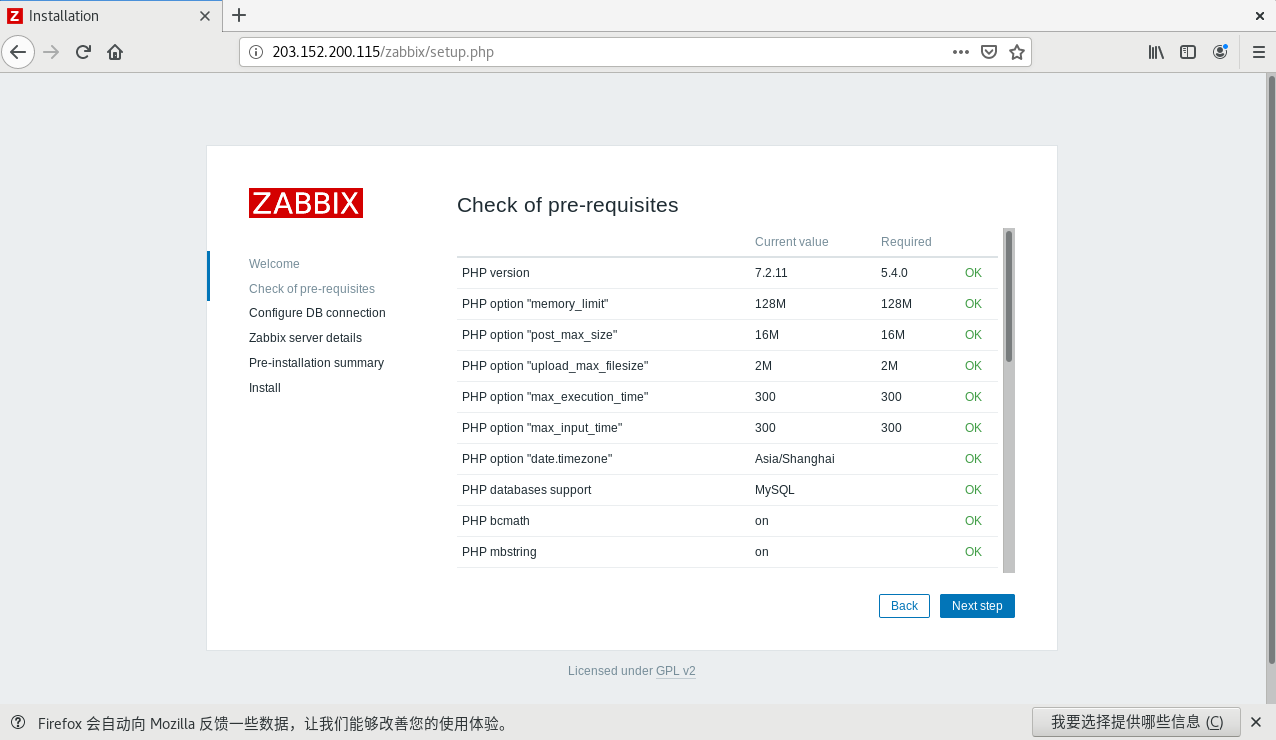Click the Next step button
Image resolution: width=1276 pixels, height=740 pixels.
tap(977, 606)
